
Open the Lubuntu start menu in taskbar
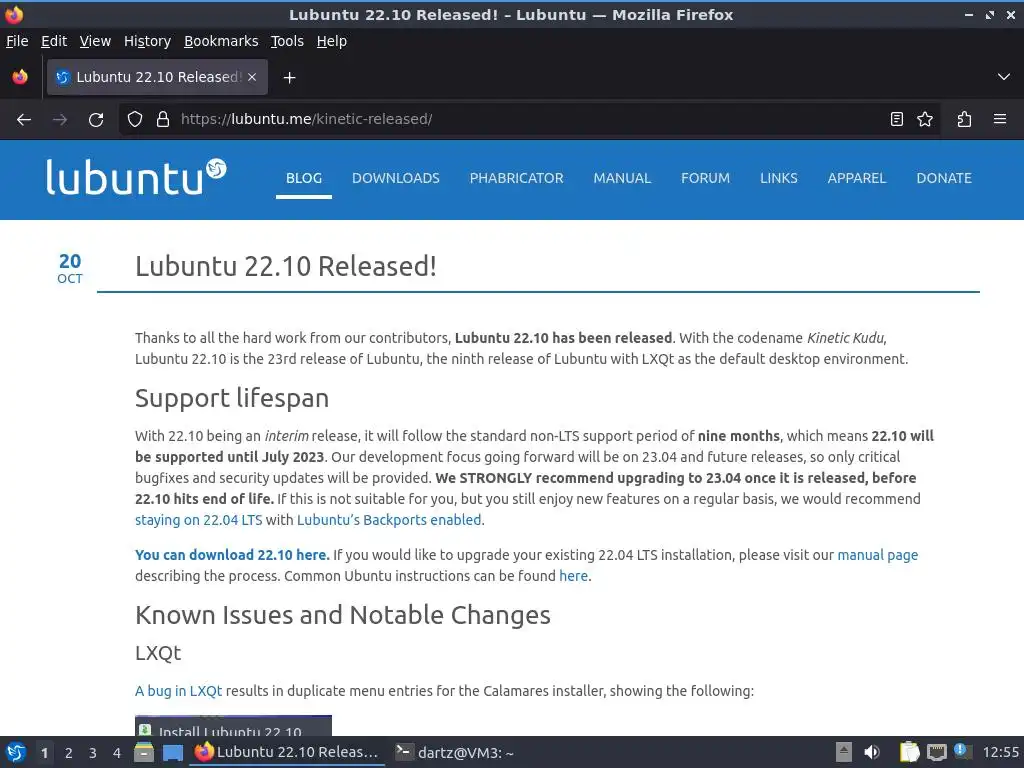point(16,752)
